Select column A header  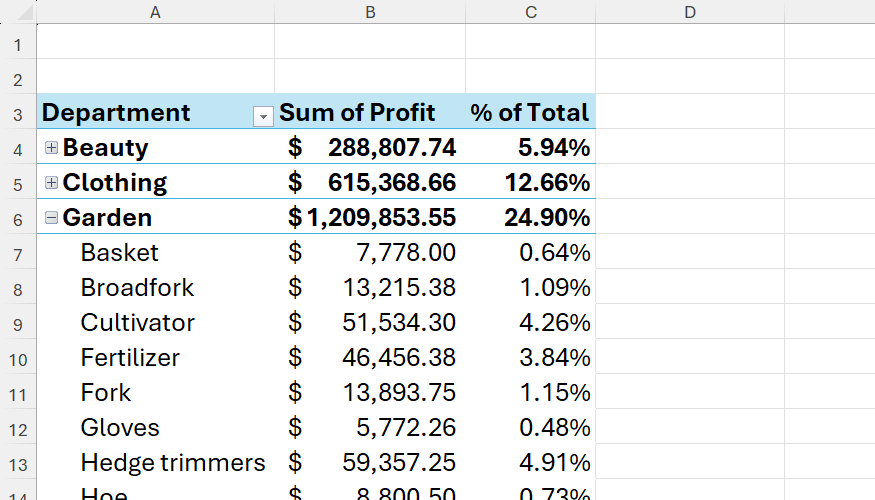pyautogui.click(x=156, y=12)
